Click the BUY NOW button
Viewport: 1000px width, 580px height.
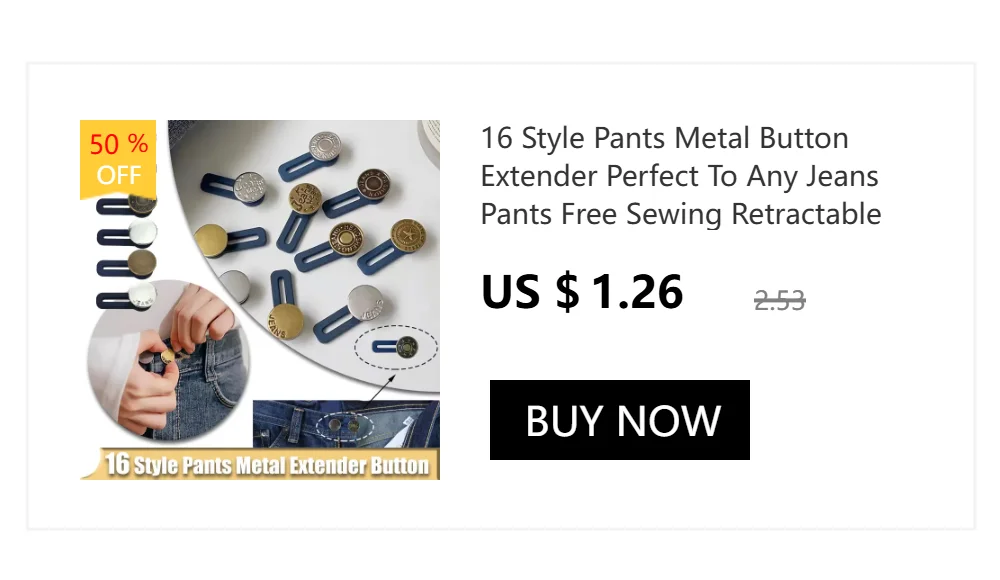(x=619, y=420)
